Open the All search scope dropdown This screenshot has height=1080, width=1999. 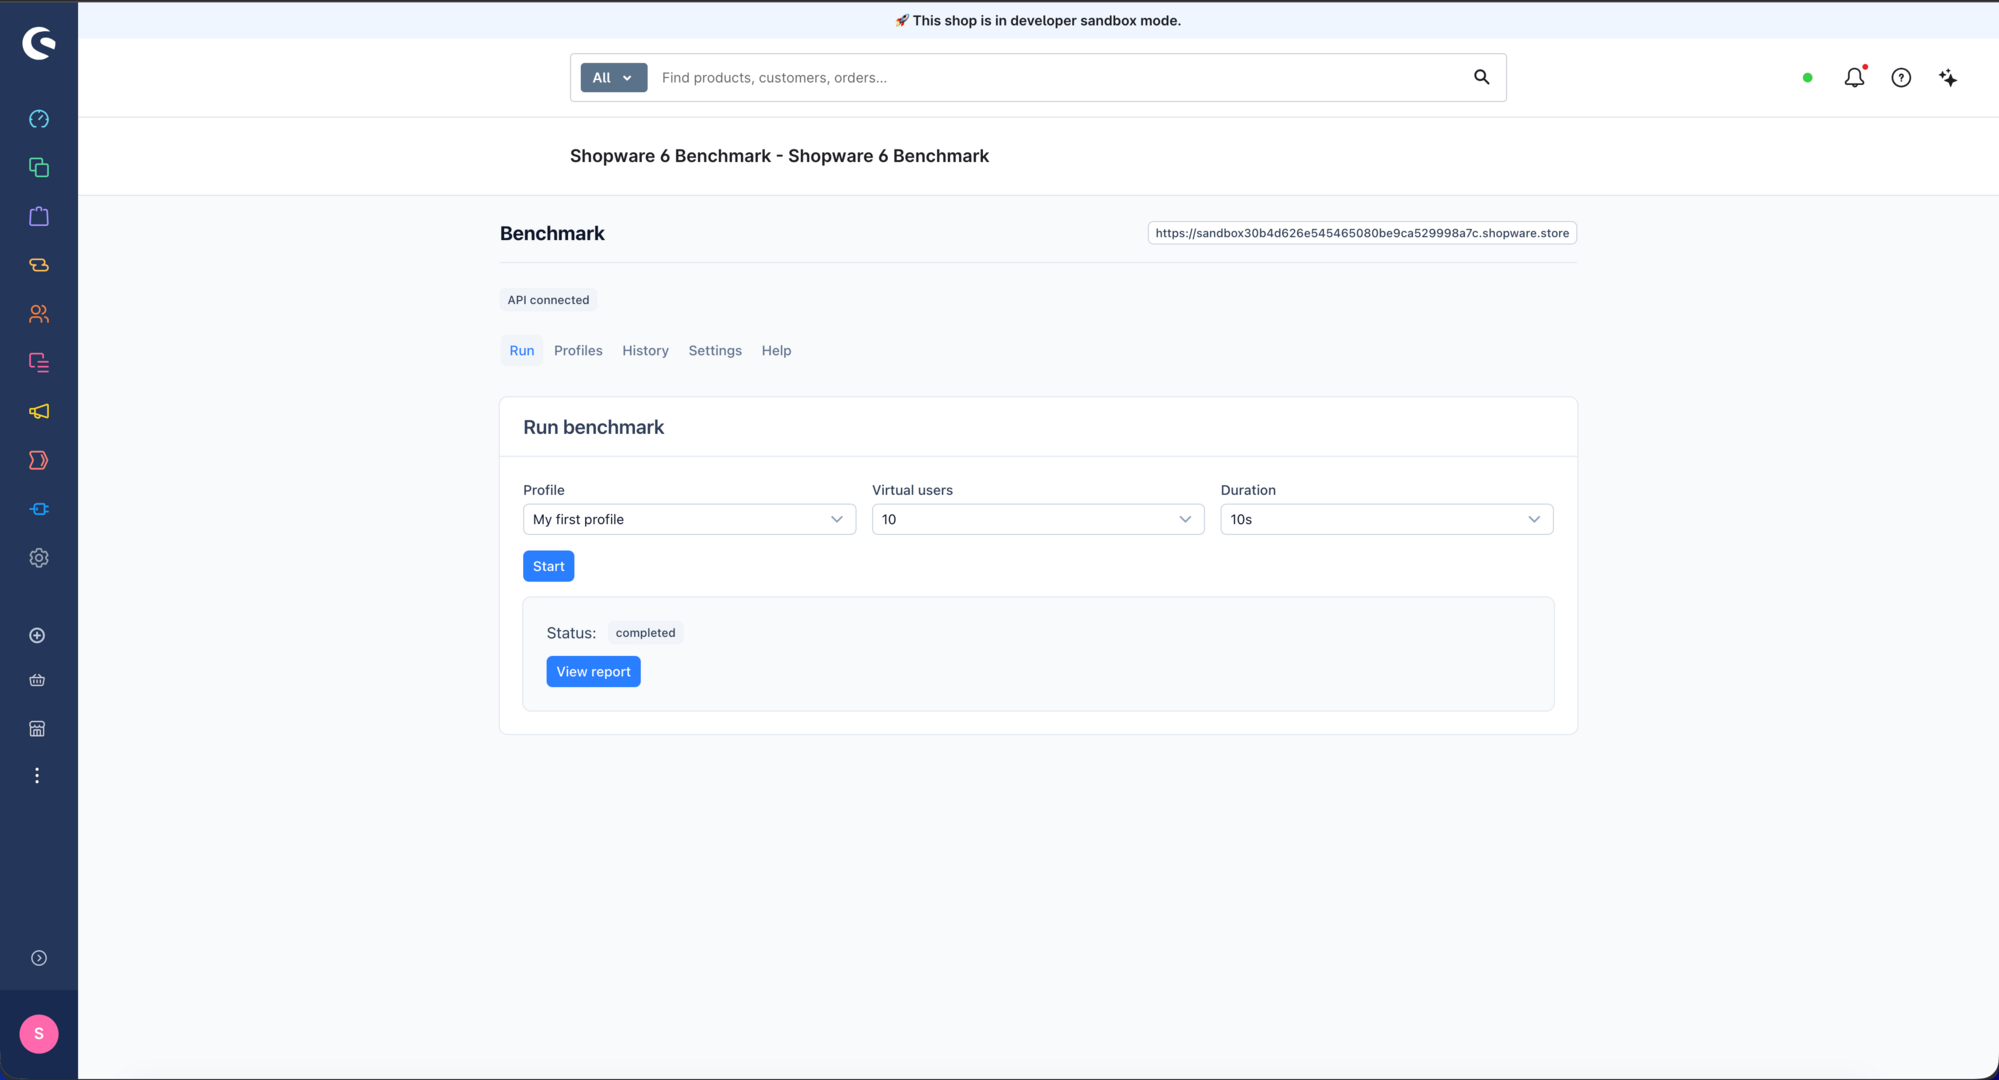613,78
